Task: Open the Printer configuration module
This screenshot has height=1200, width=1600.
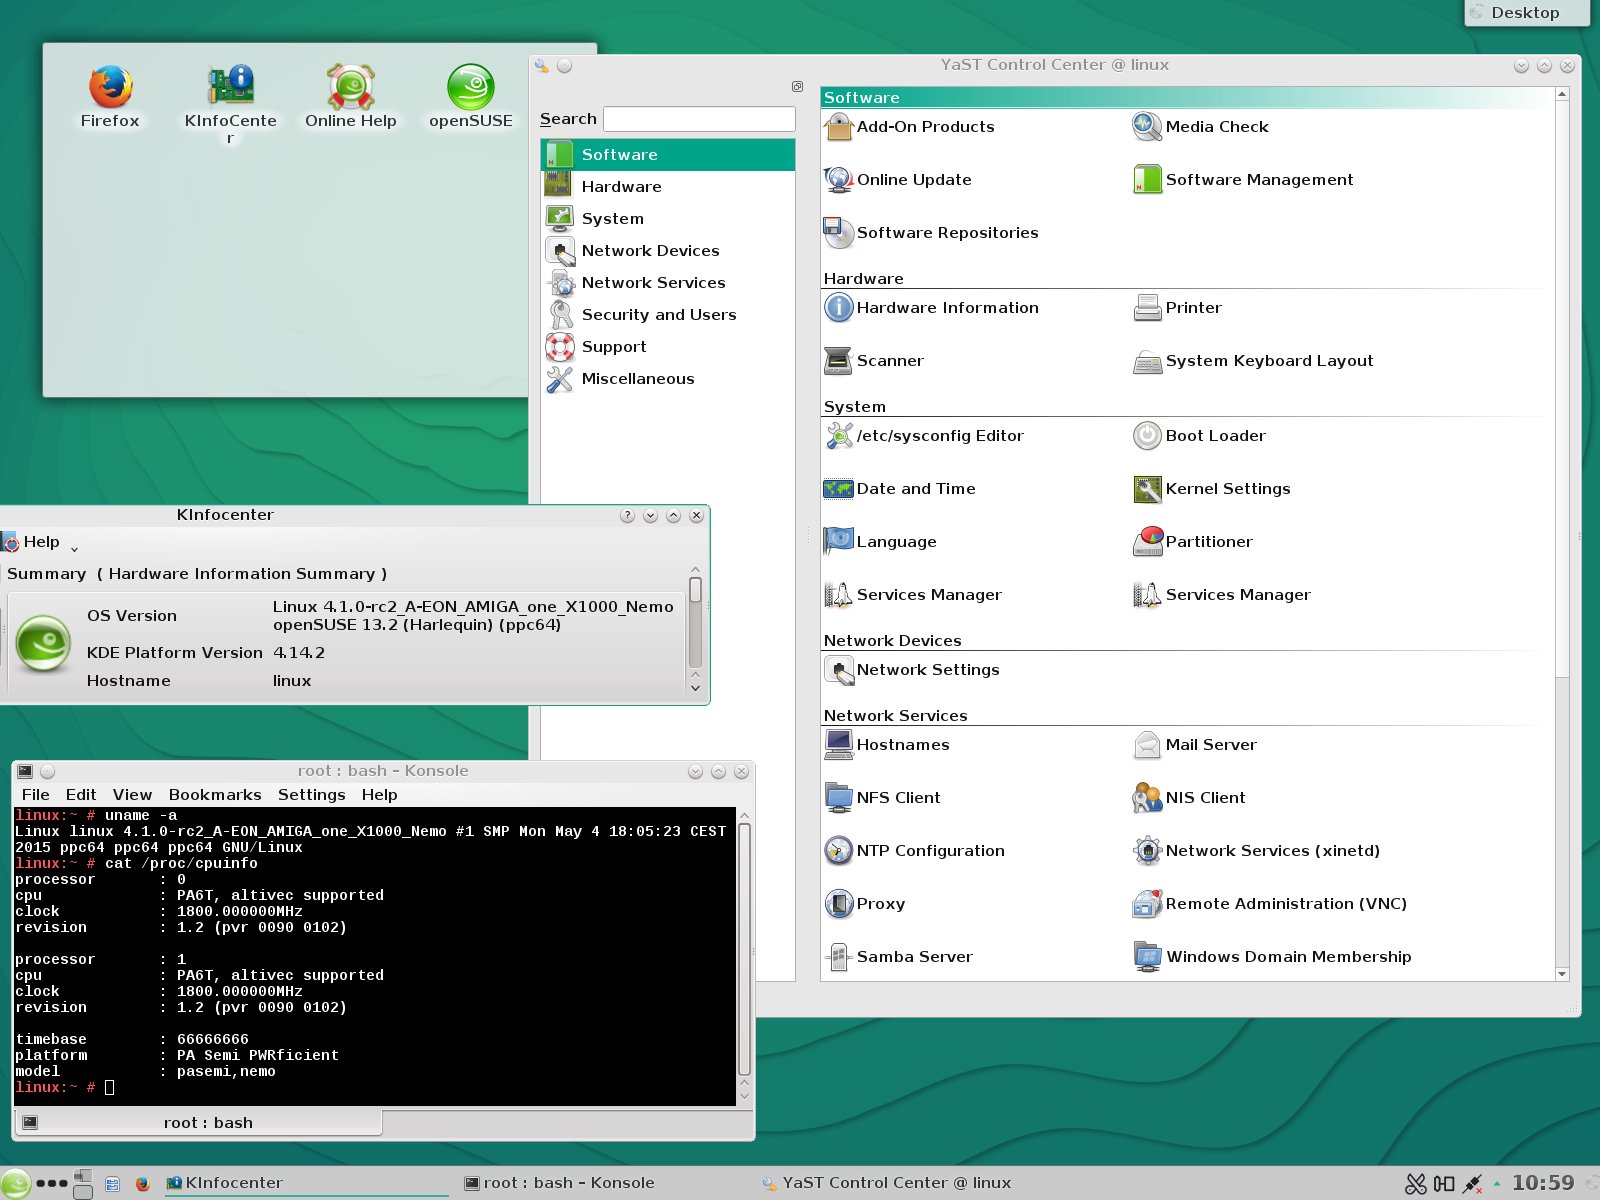Action: (1192, 308)
